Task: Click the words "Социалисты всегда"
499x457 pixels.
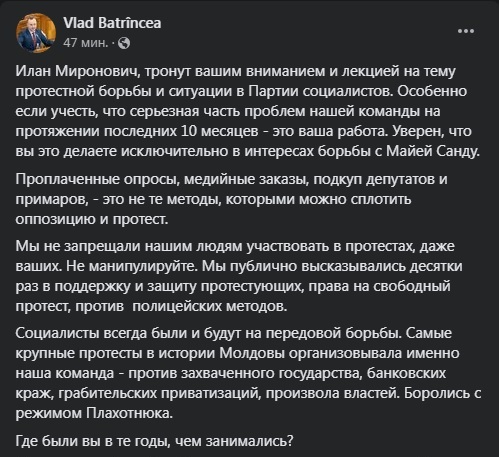Action: 81,333
